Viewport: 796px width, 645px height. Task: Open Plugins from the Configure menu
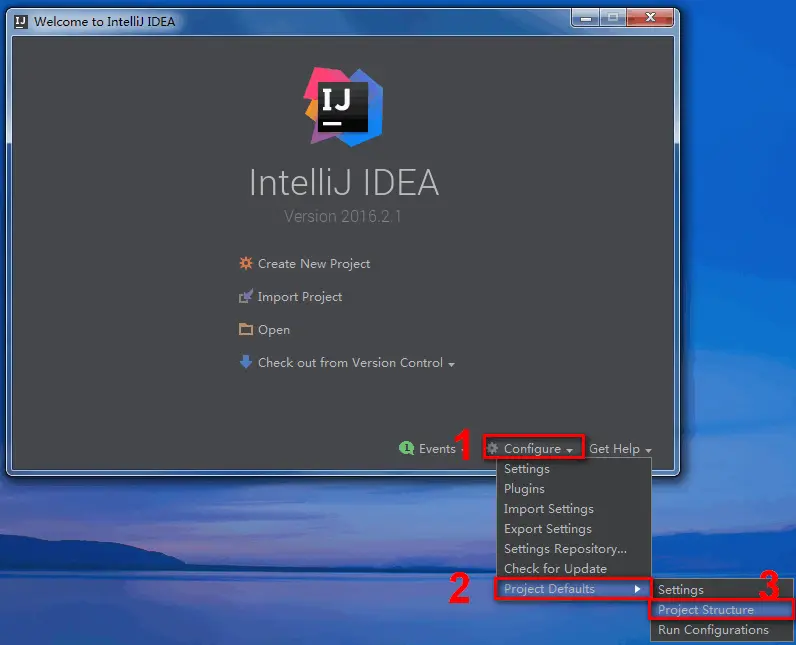[574, 489]
